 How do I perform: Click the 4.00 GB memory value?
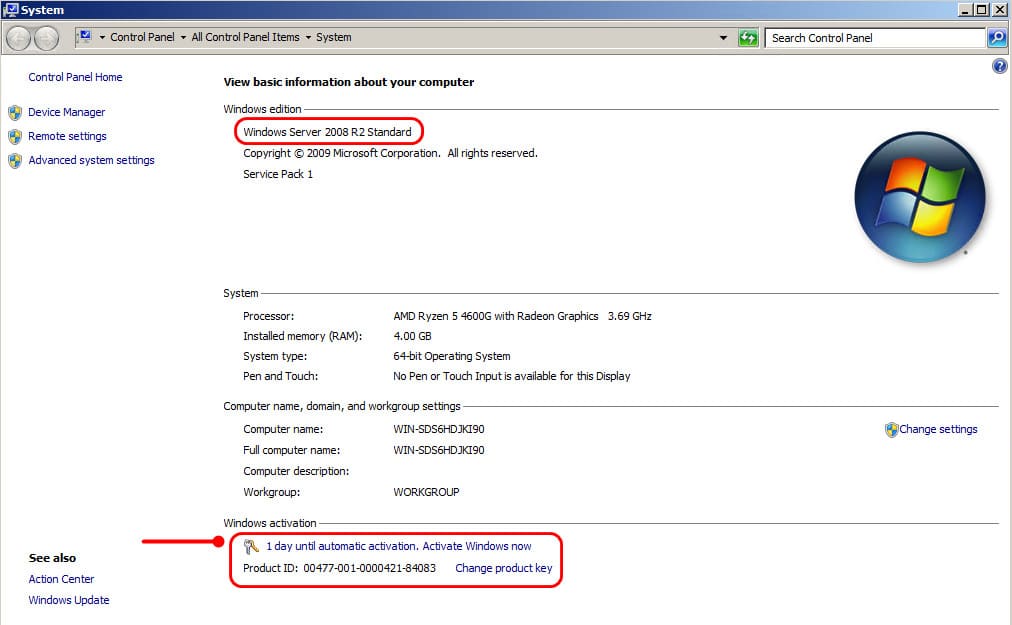[412, 336]
